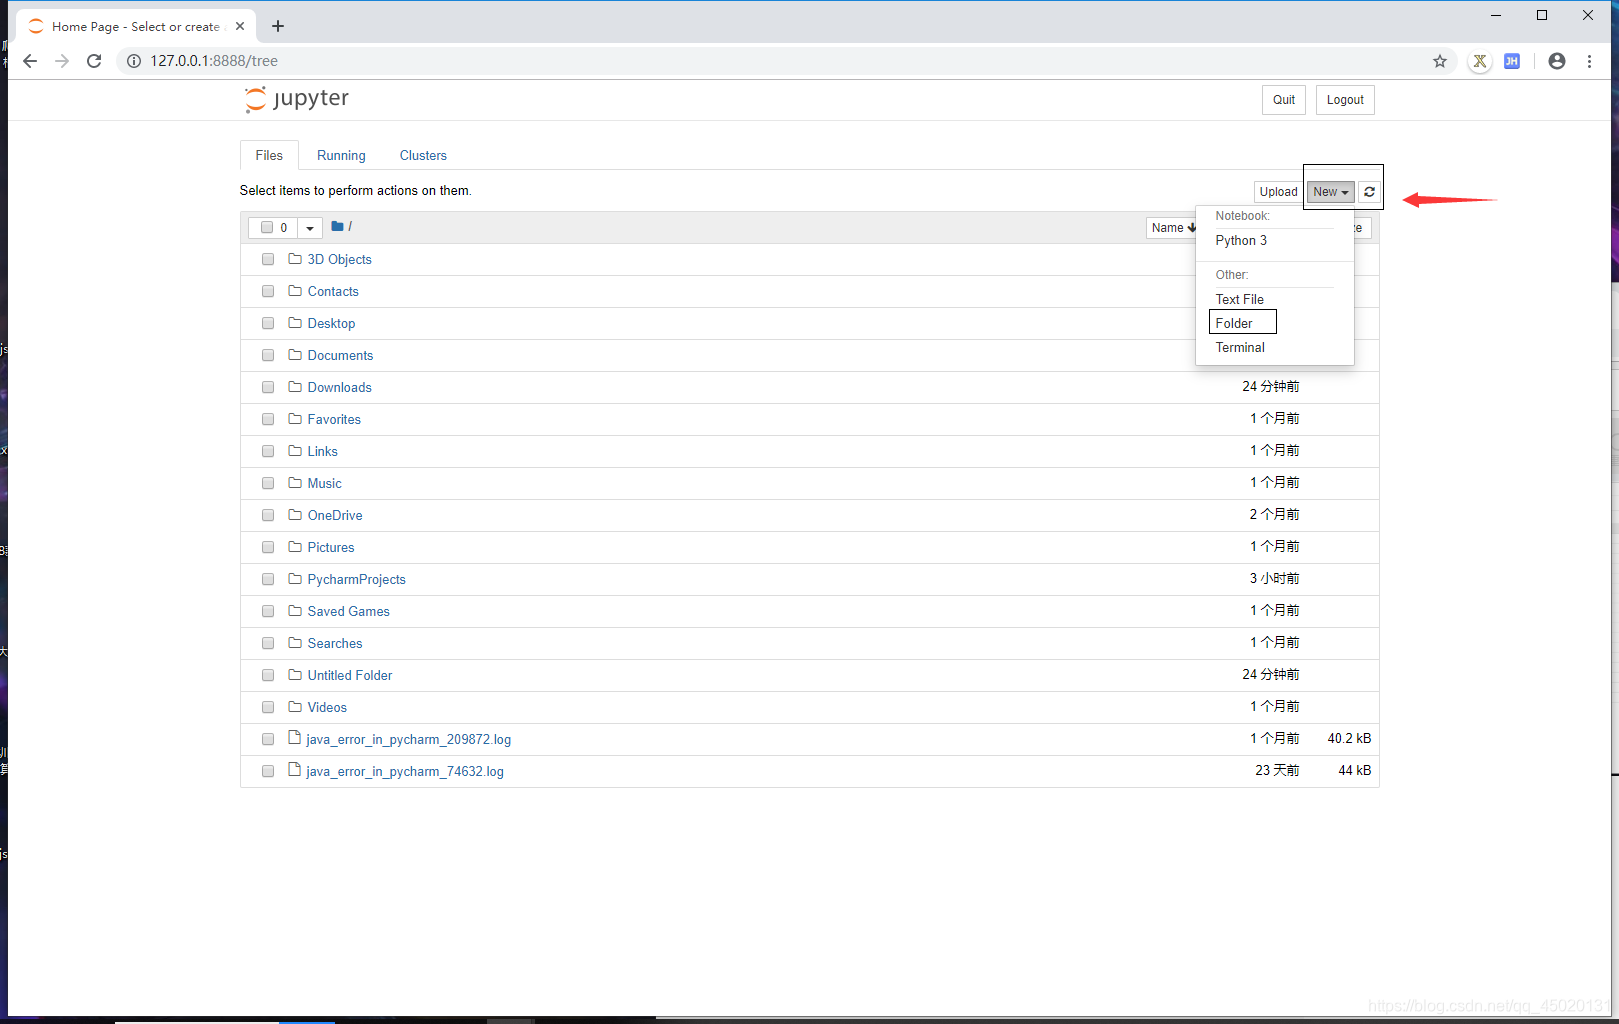Click the site information icon in address bar

click(x=133, y=61)
